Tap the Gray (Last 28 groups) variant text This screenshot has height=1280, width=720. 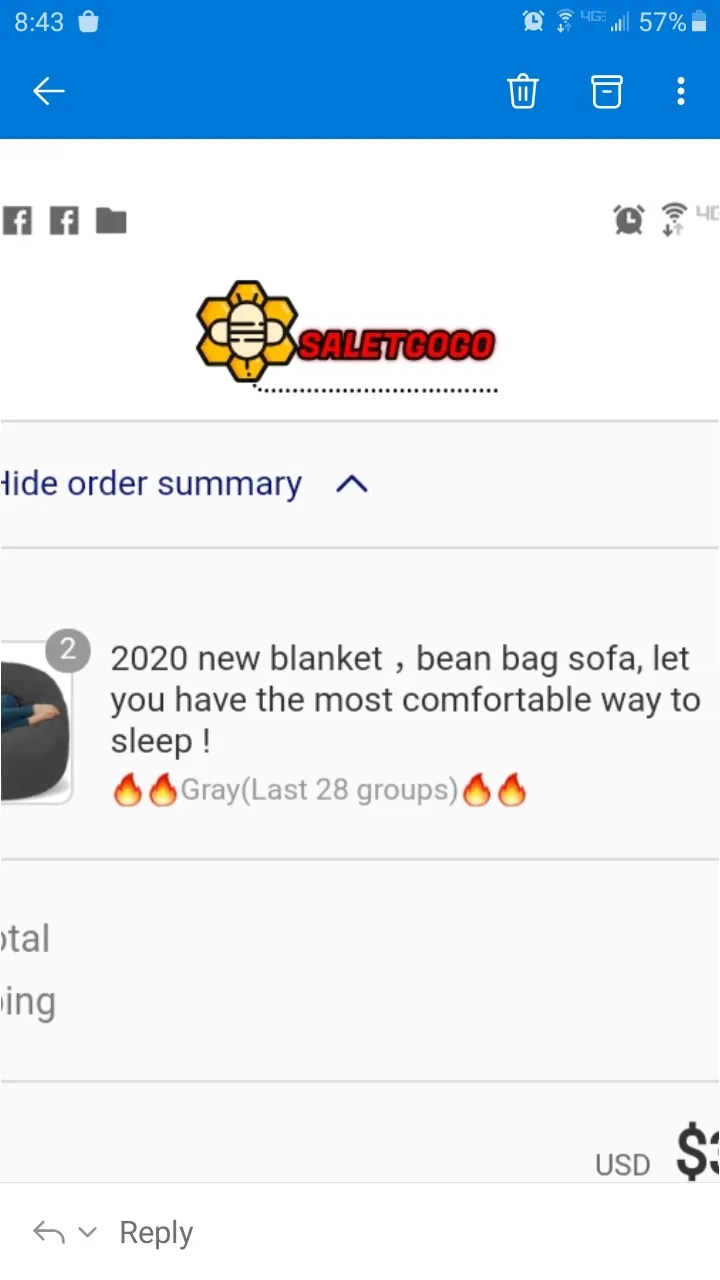point(319,790)
